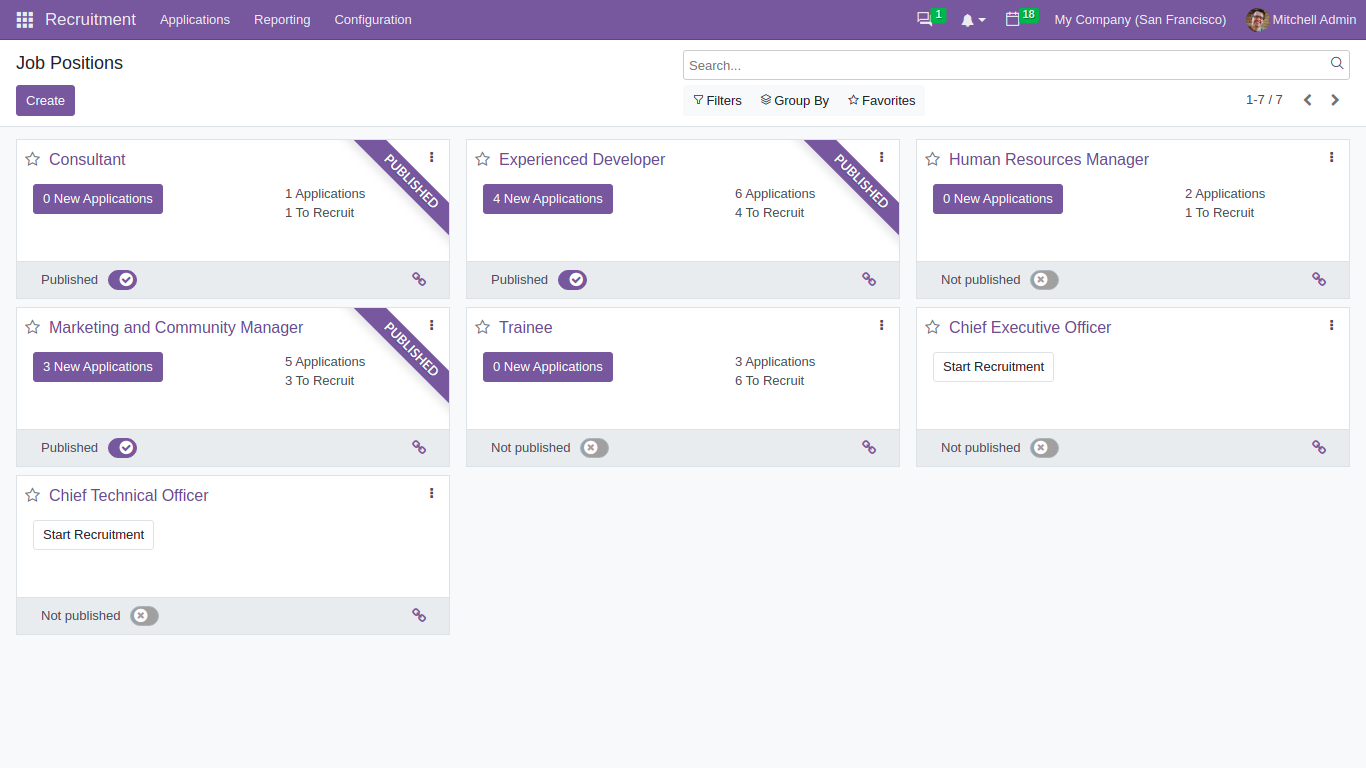Open the Favorites dropdown

coord(881,100)
